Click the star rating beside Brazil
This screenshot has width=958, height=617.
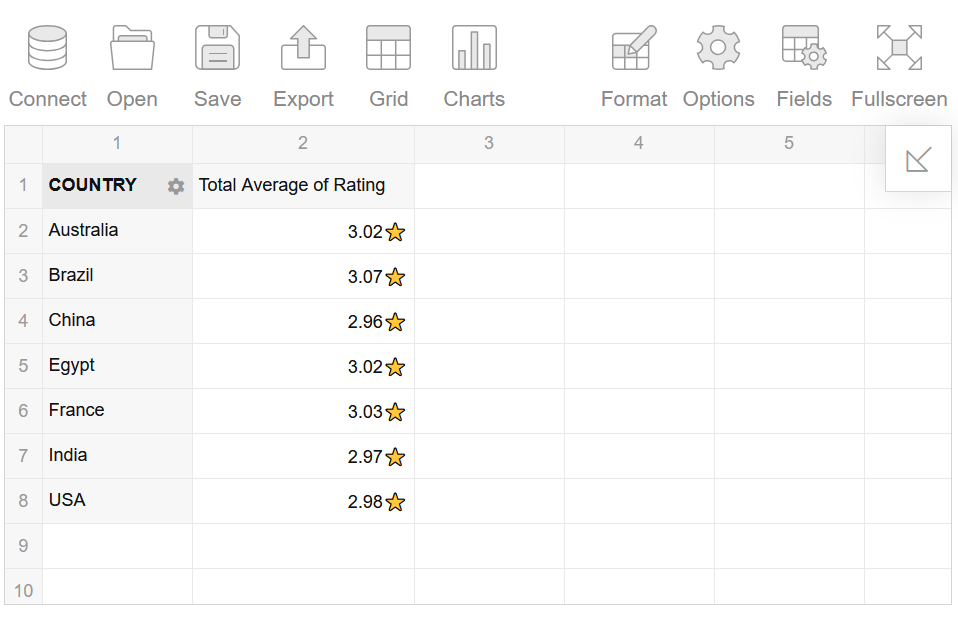(x=395, y=277)
